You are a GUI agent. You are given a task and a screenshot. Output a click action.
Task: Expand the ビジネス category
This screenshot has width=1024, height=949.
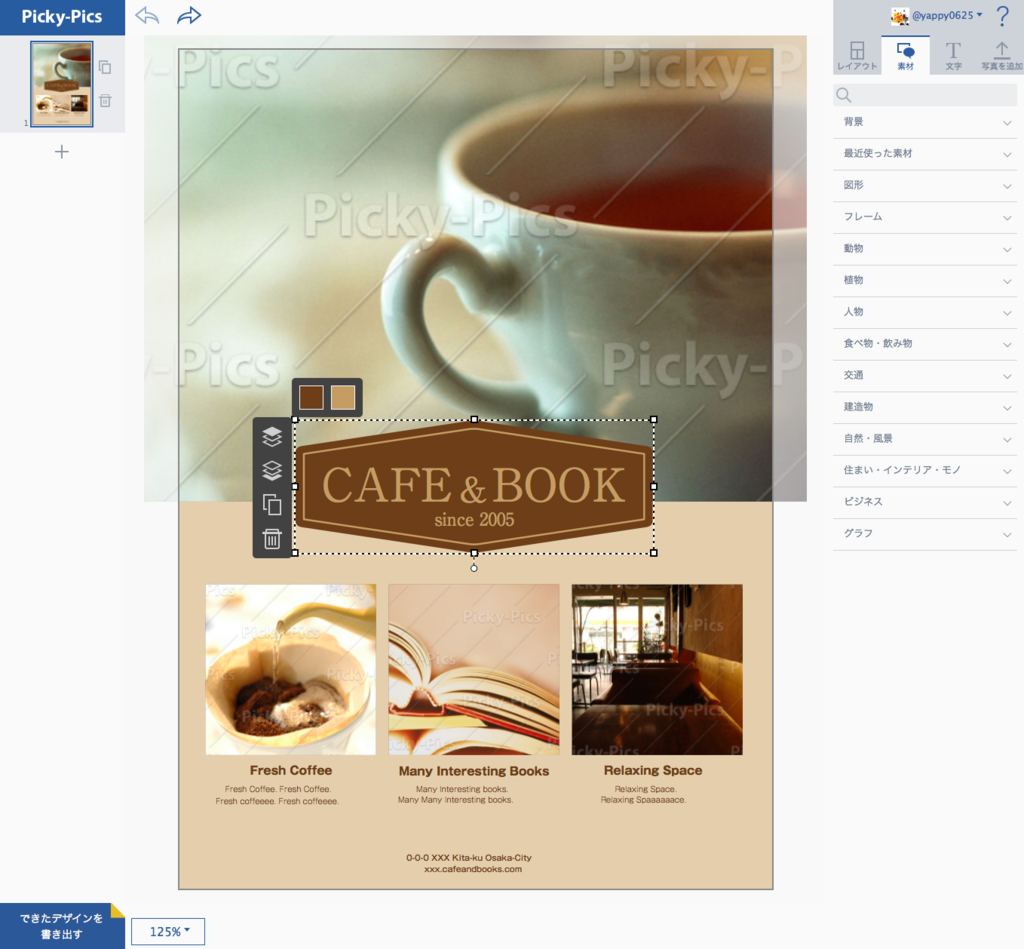[x=925, y=502]
